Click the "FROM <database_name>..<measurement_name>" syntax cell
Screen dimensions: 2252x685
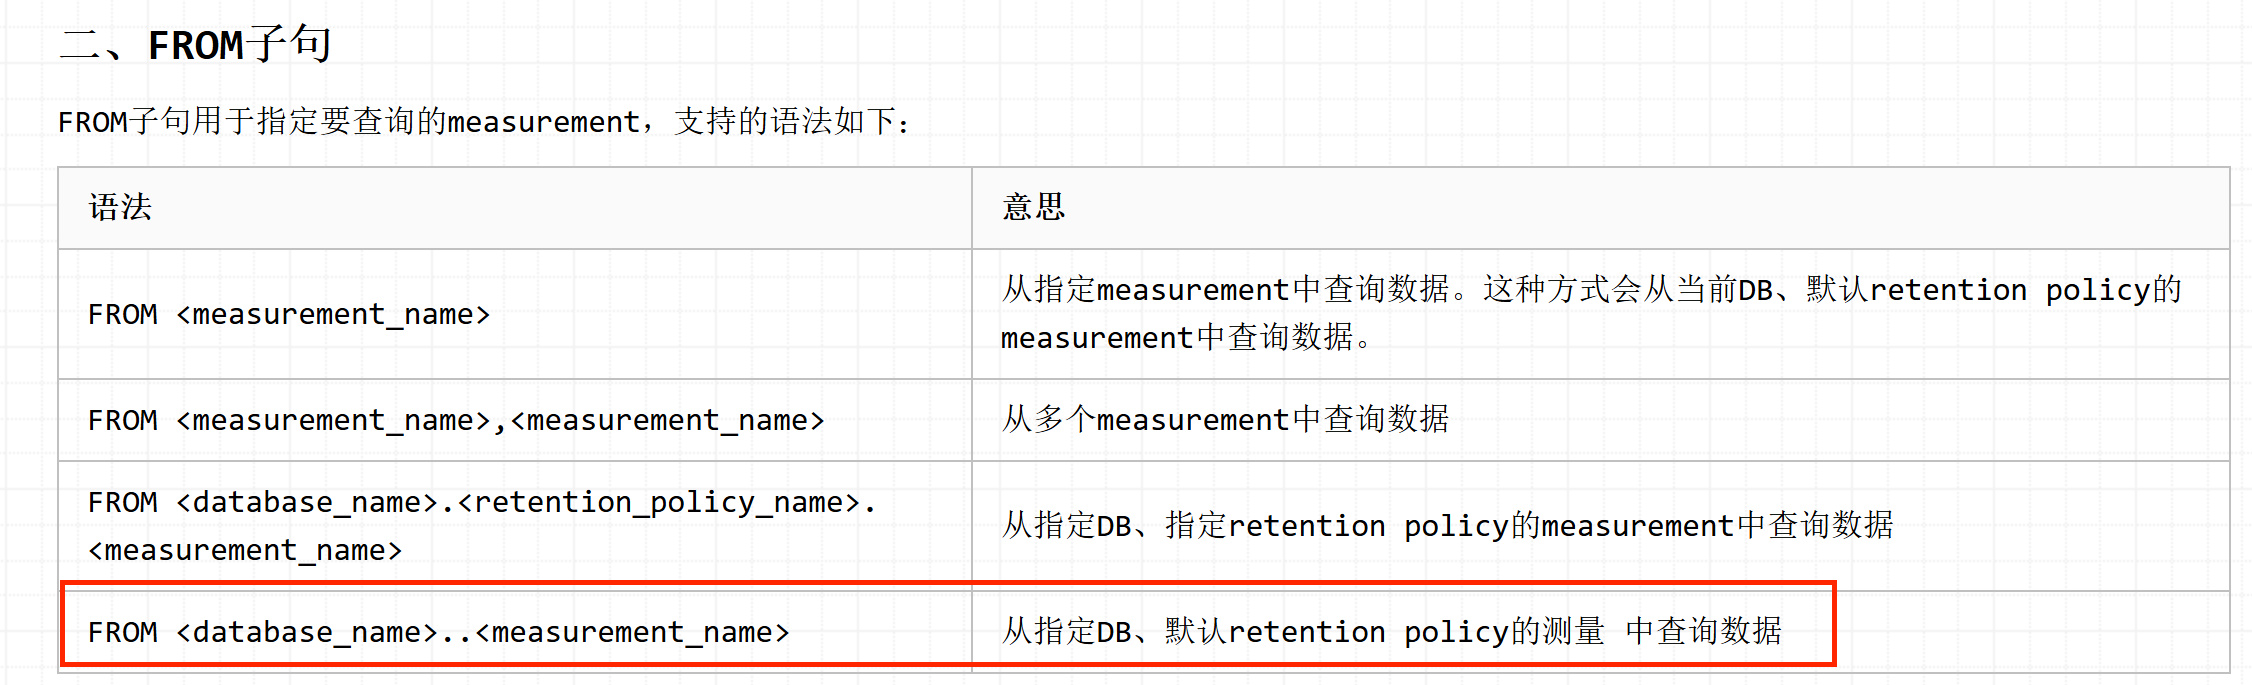click(x=438, y=632)
